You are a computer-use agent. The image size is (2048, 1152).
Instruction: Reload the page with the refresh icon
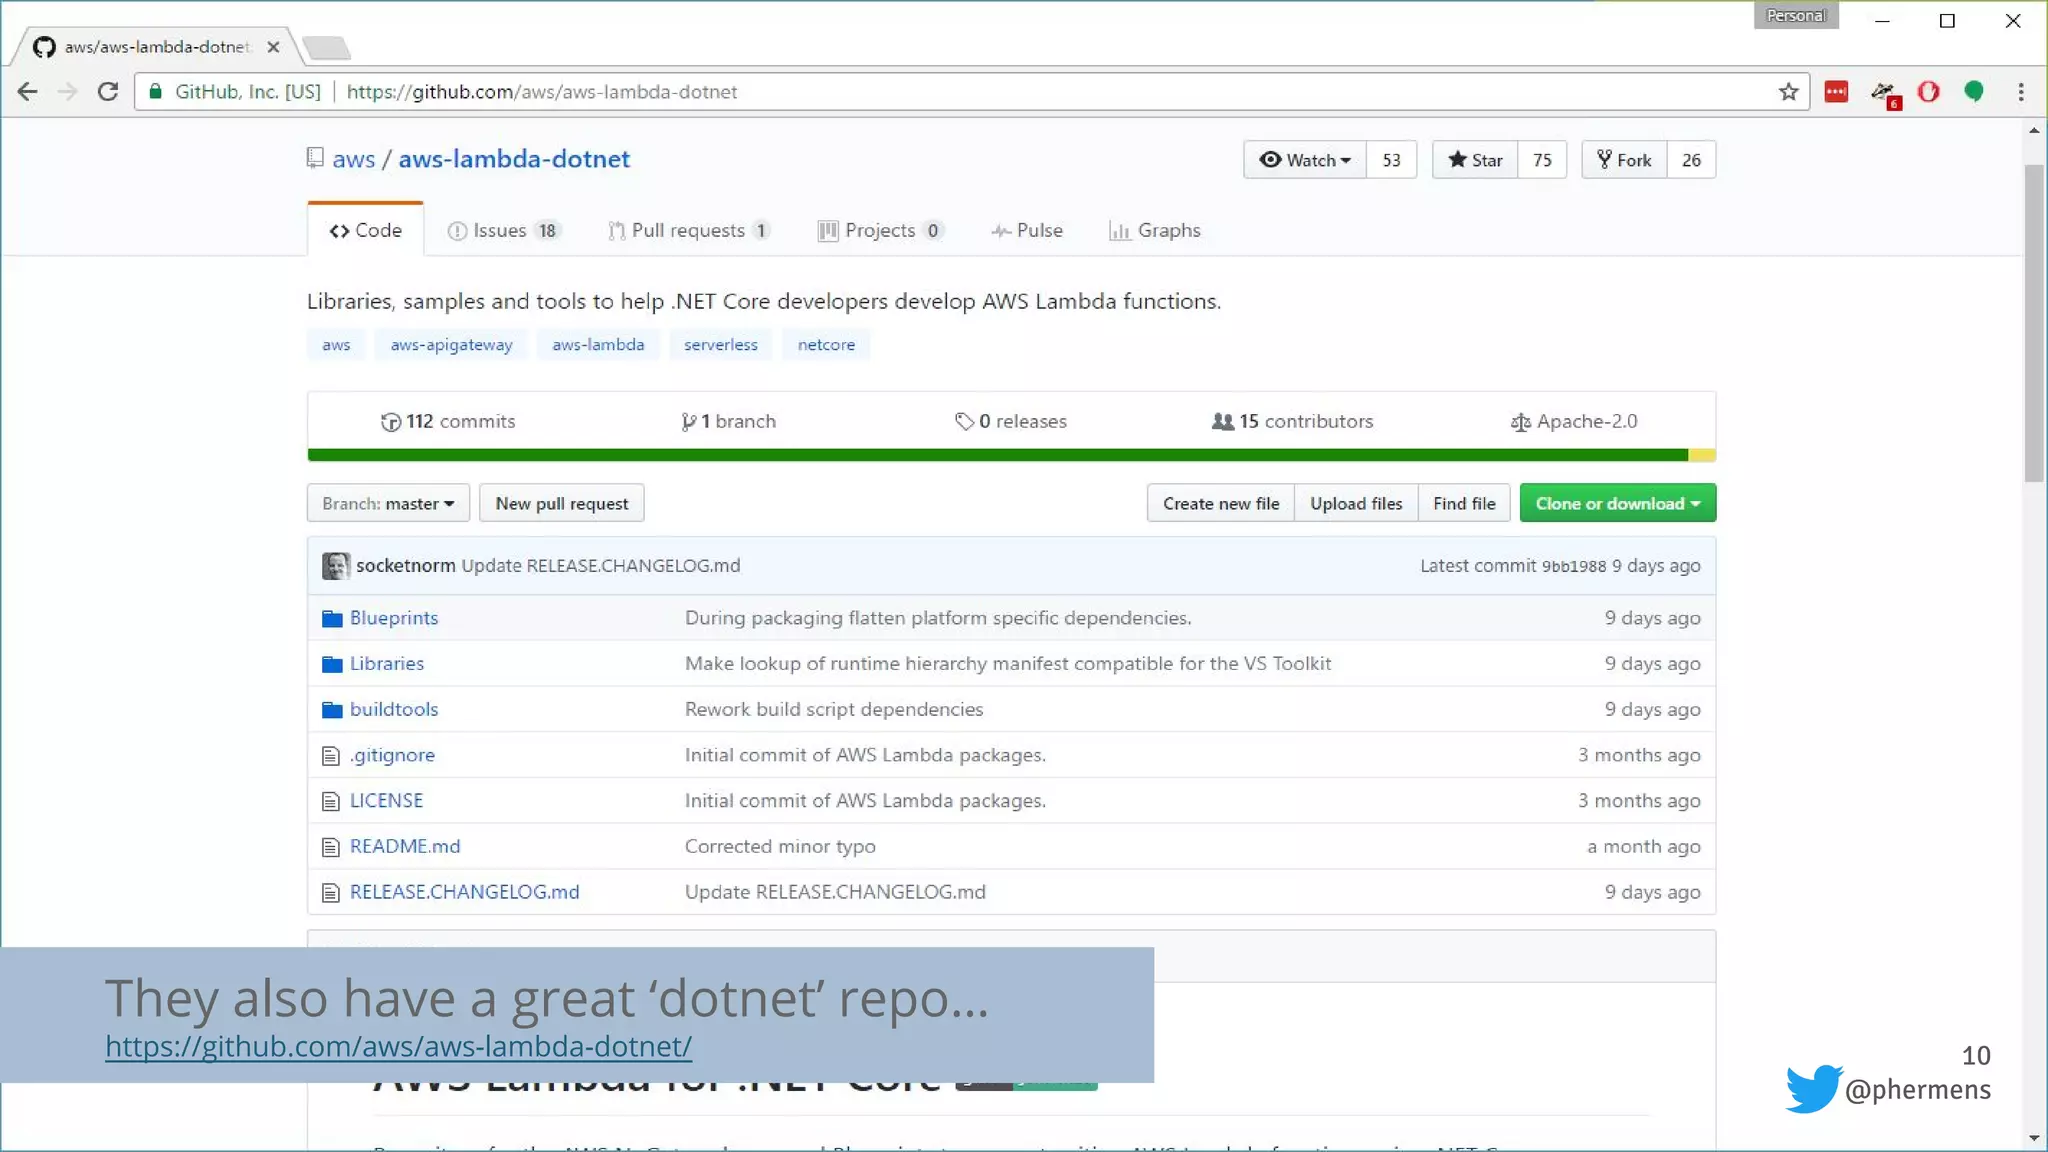(x=108, y=92)
